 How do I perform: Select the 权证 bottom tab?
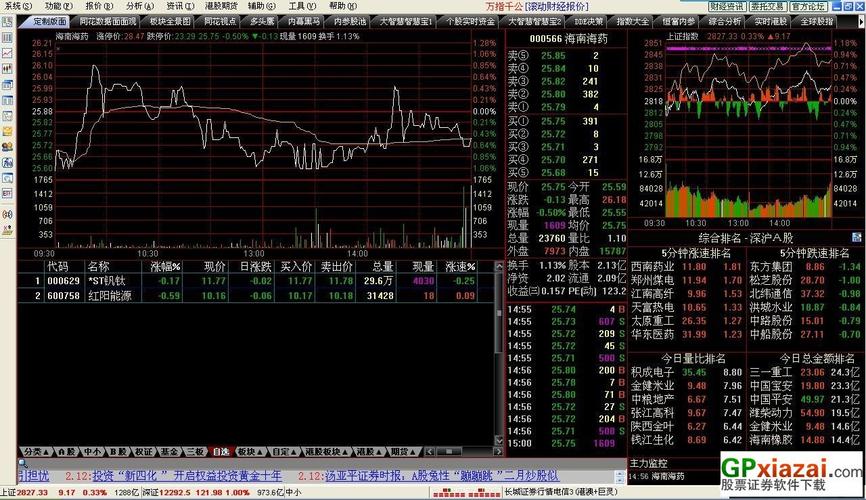pos(144,452)
